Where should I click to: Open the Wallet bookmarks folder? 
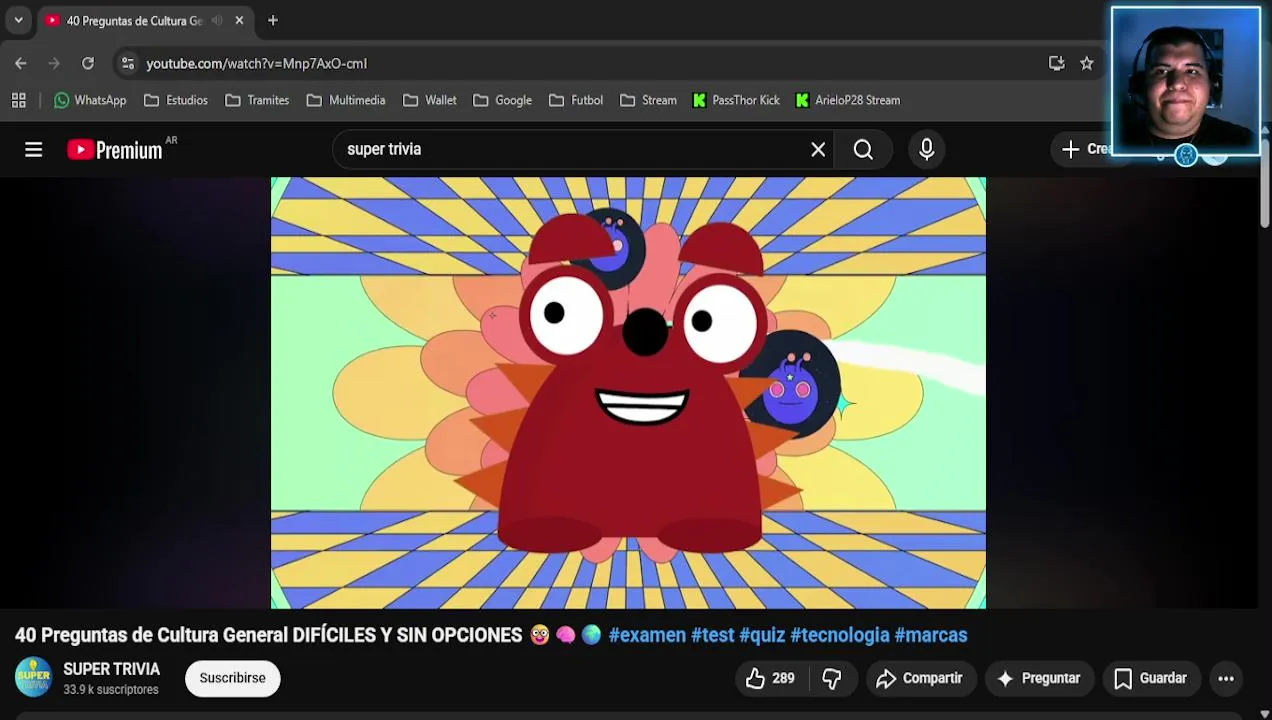(430, 100)
